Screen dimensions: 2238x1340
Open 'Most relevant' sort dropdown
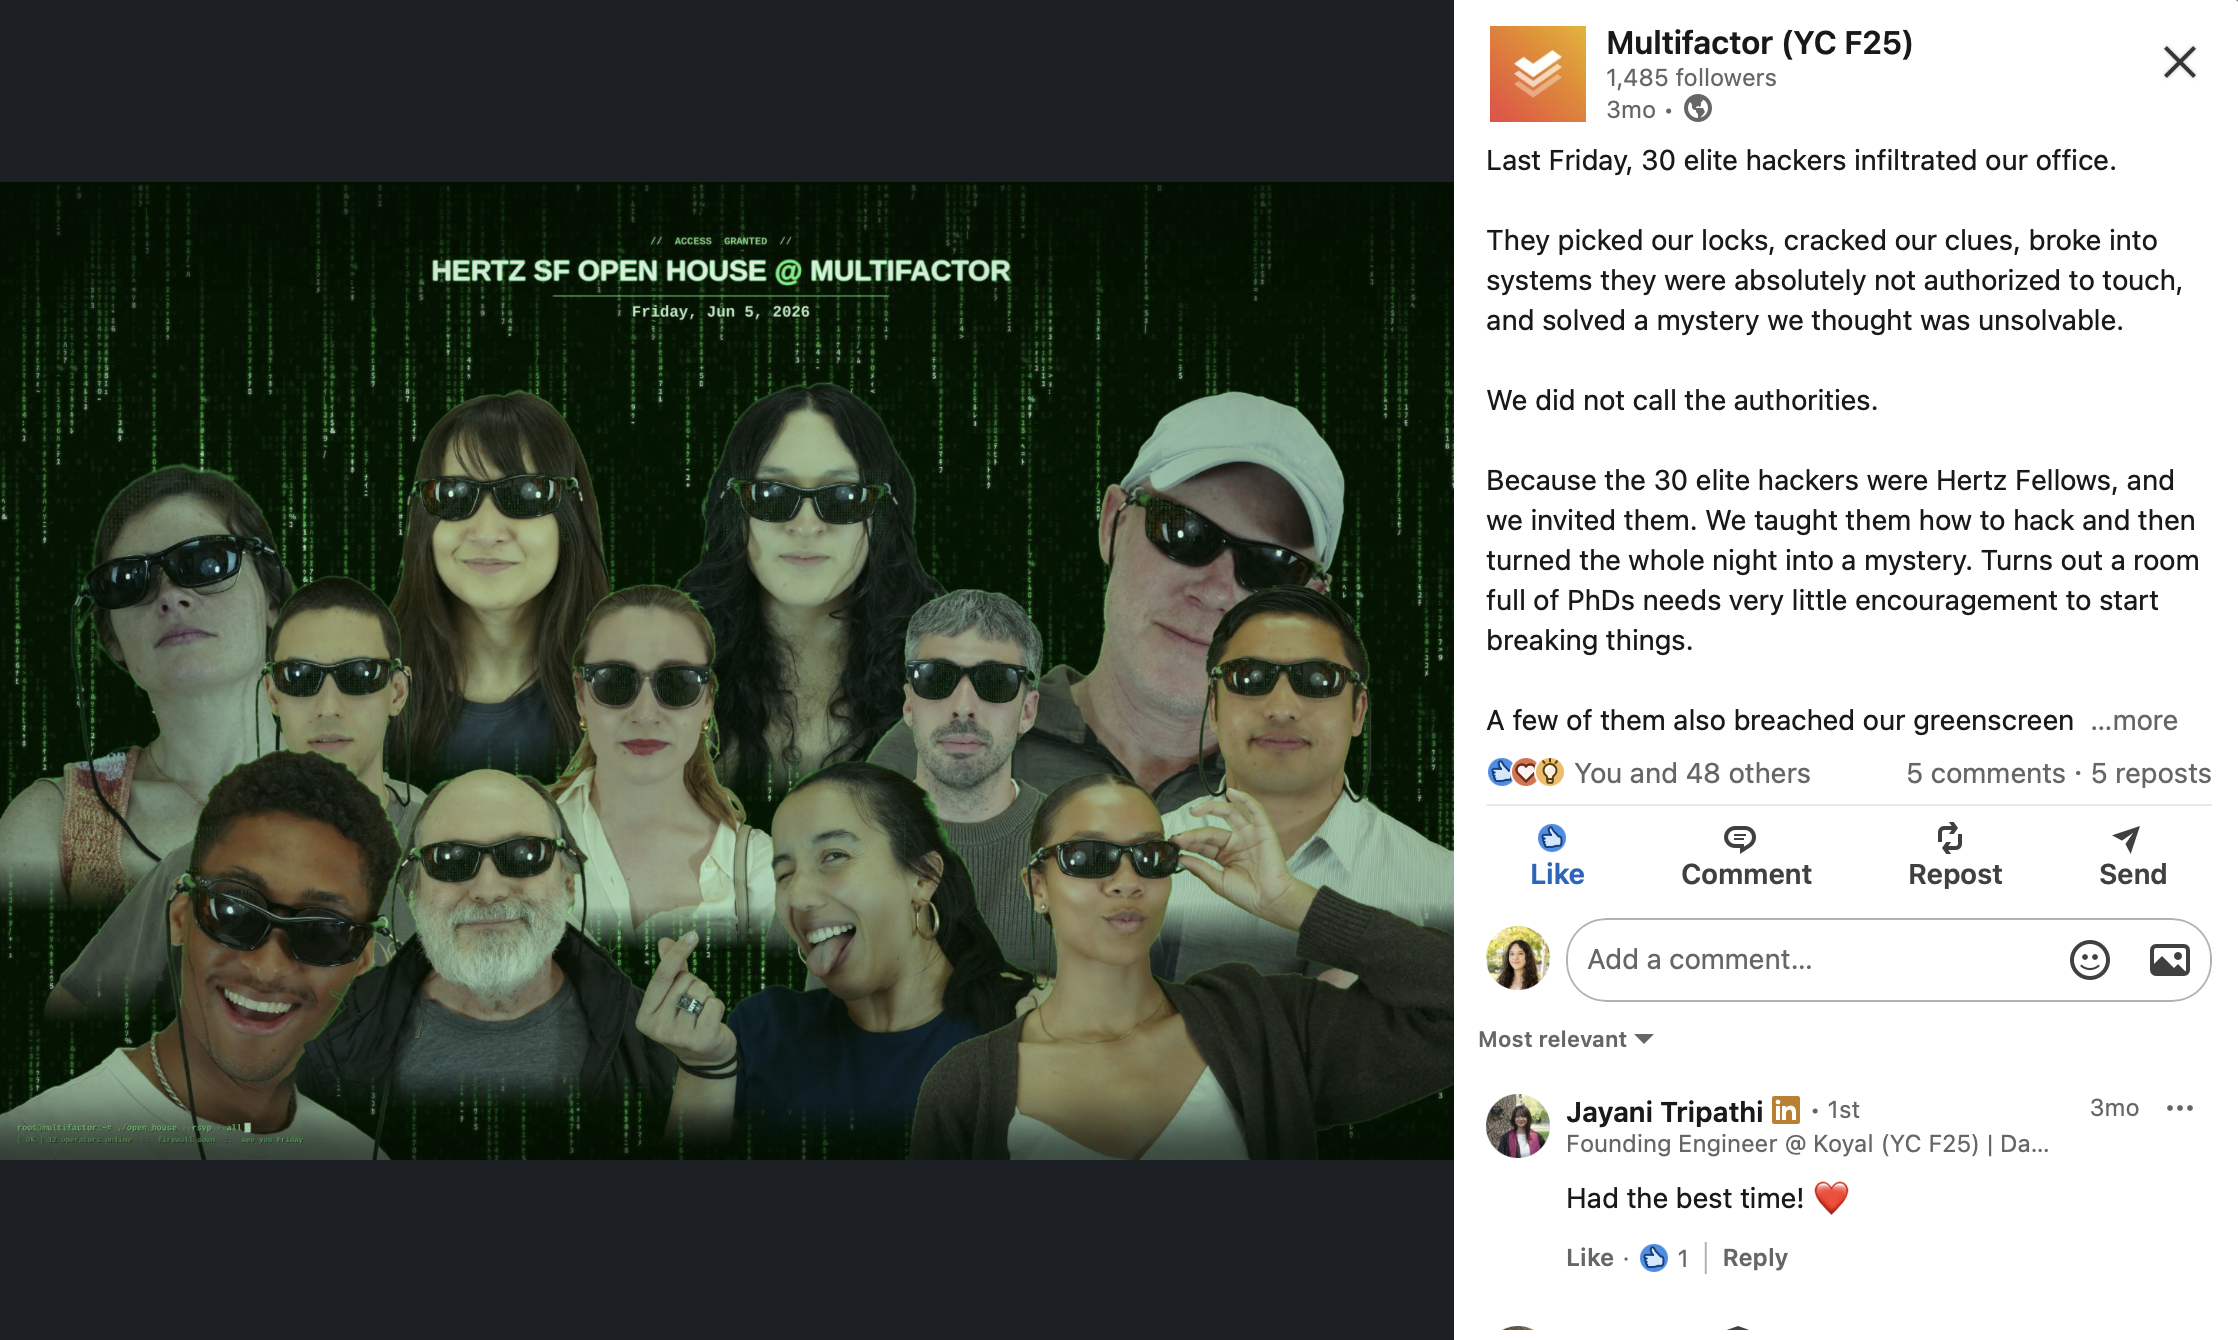coord(1565,1039)
